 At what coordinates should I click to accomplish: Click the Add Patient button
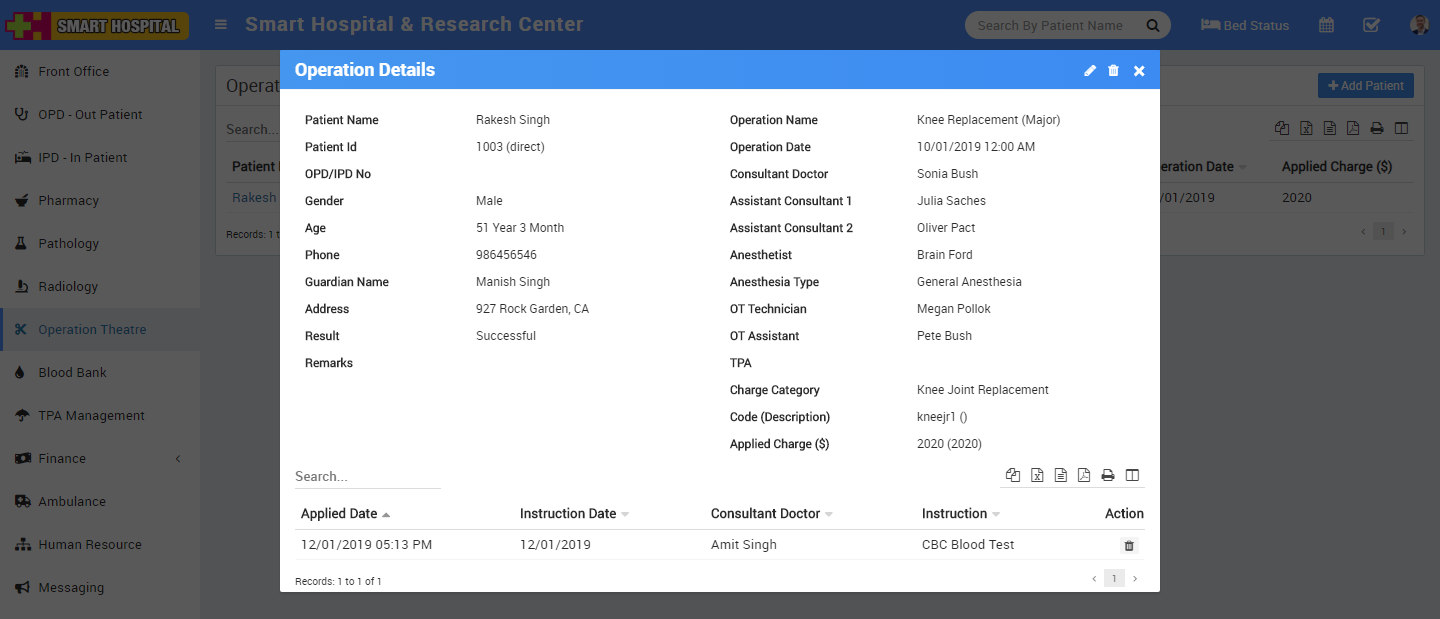(1365, 86)
